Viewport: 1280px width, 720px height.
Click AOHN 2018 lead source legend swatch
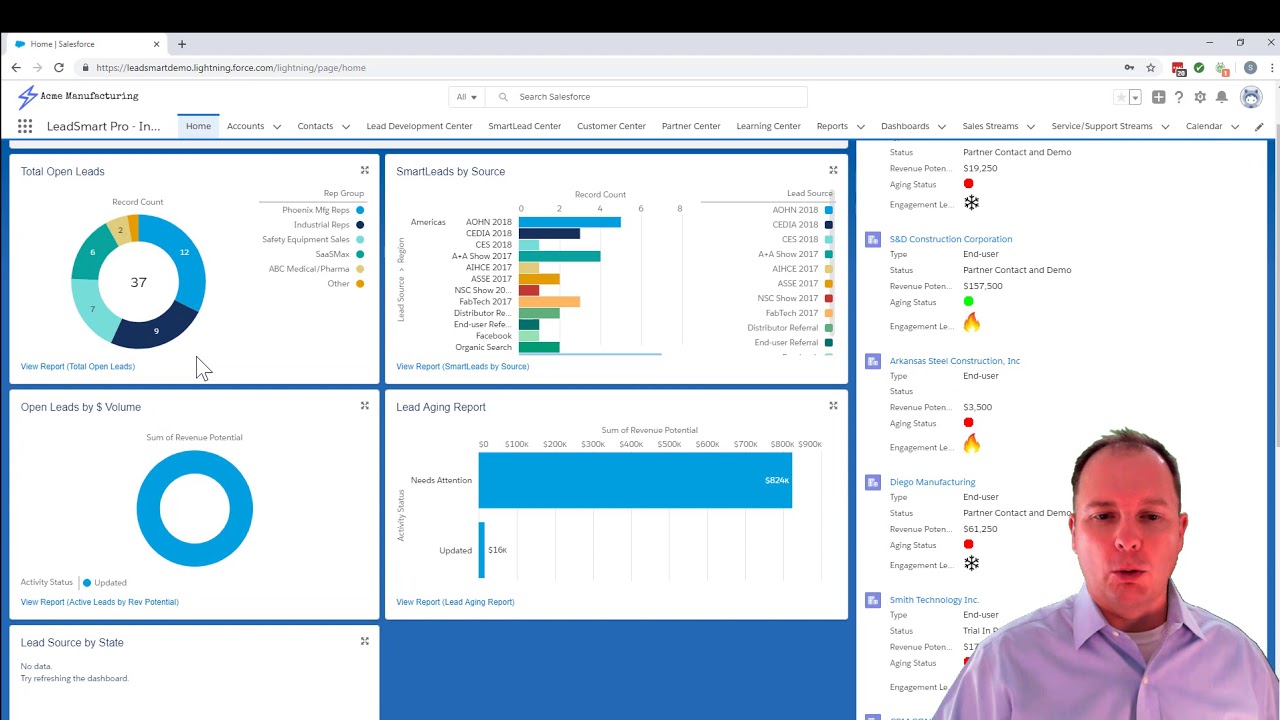[x=829, y=210]
